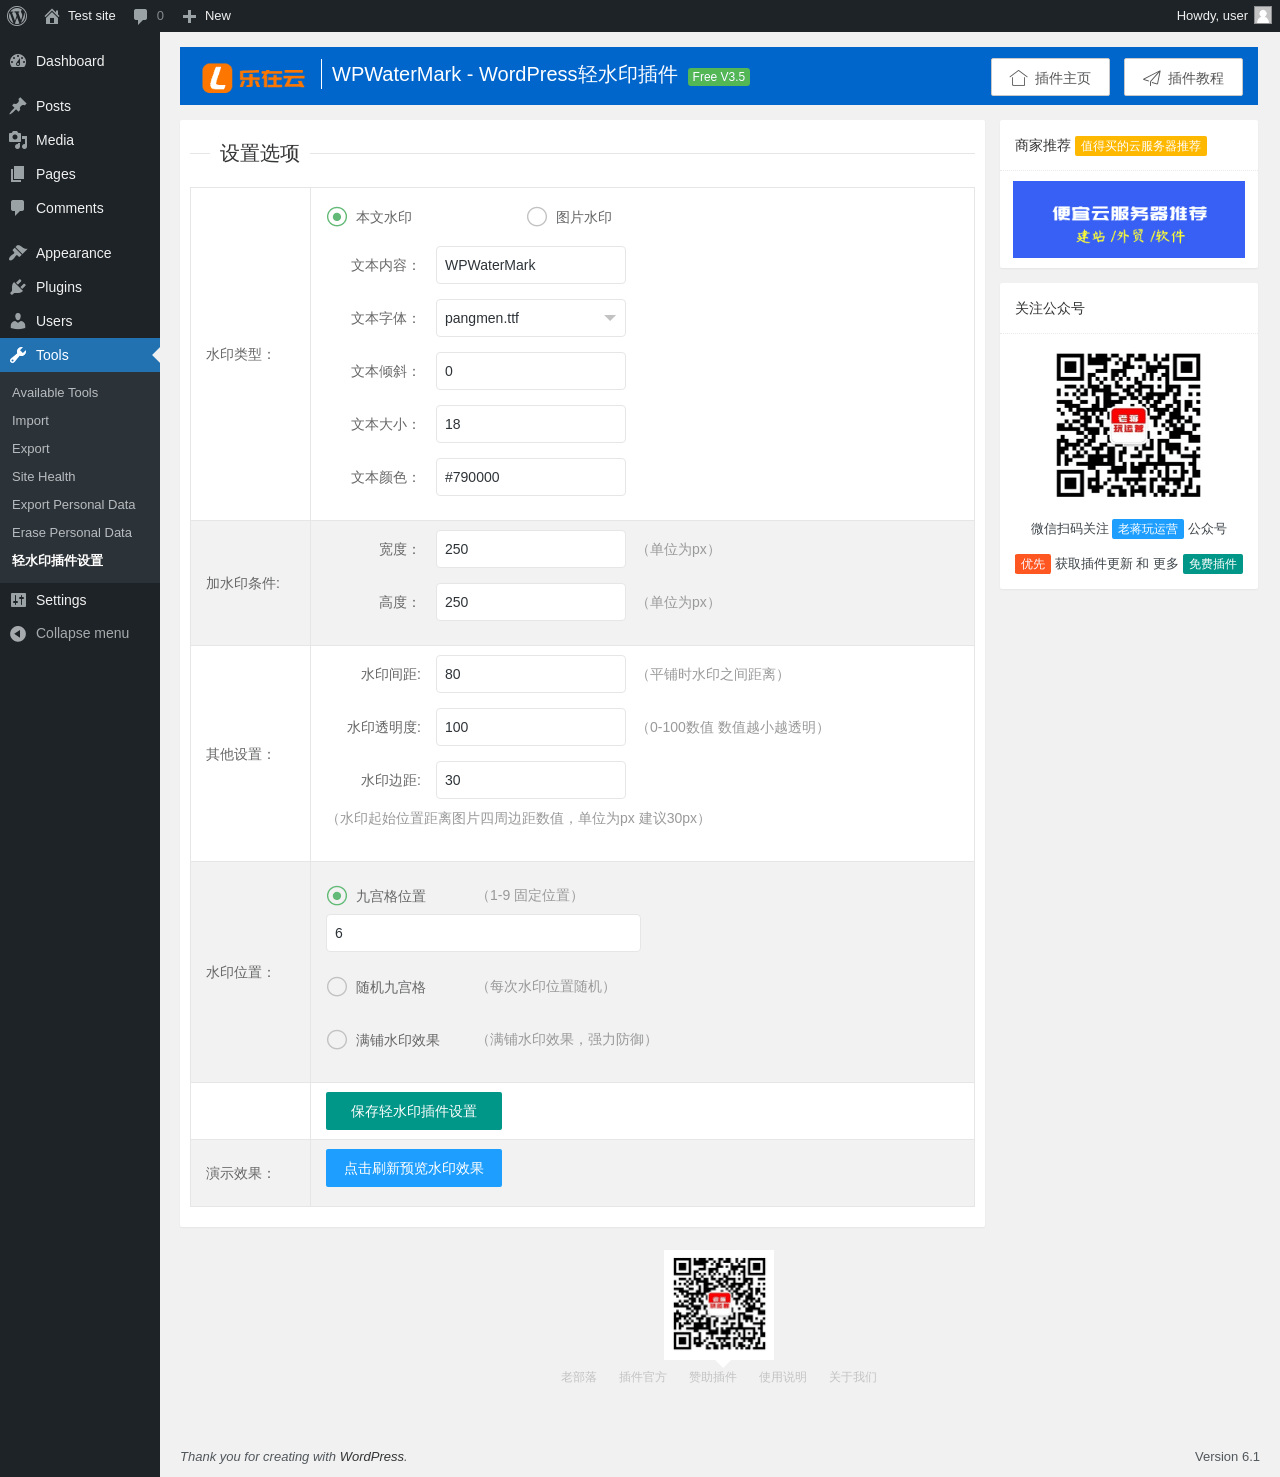
Task: Click the Appearance paintbrush icon
Action: pos(18,253)
